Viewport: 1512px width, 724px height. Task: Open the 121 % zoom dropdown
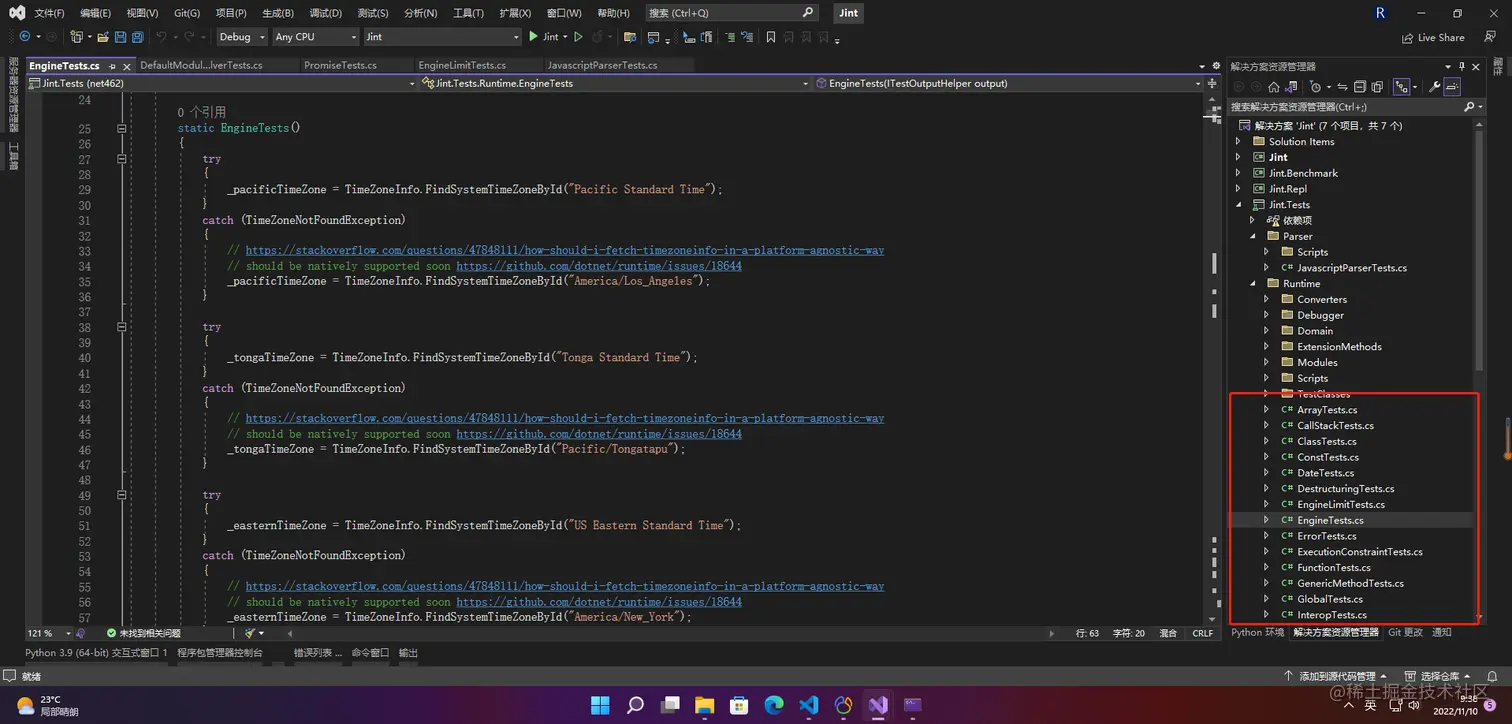pyautogui.click(x=50, y=633)
